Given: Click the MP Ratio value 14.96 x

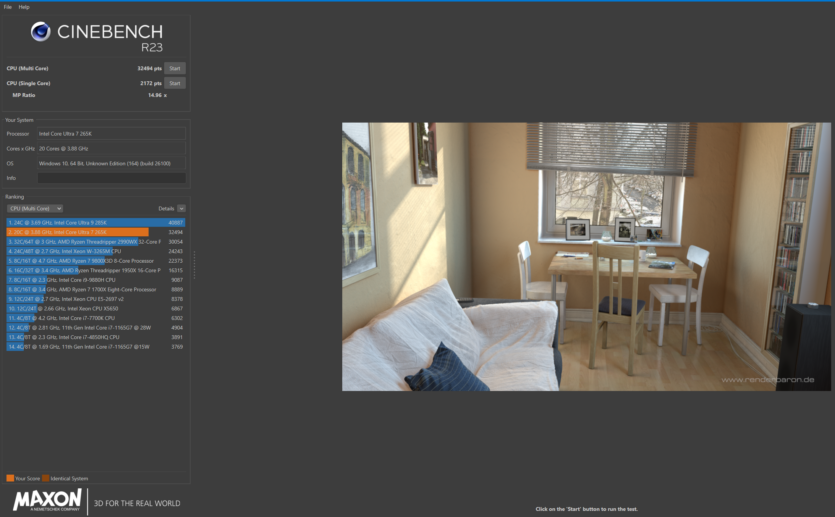Looking at the screenshot, I should point(157,95).
